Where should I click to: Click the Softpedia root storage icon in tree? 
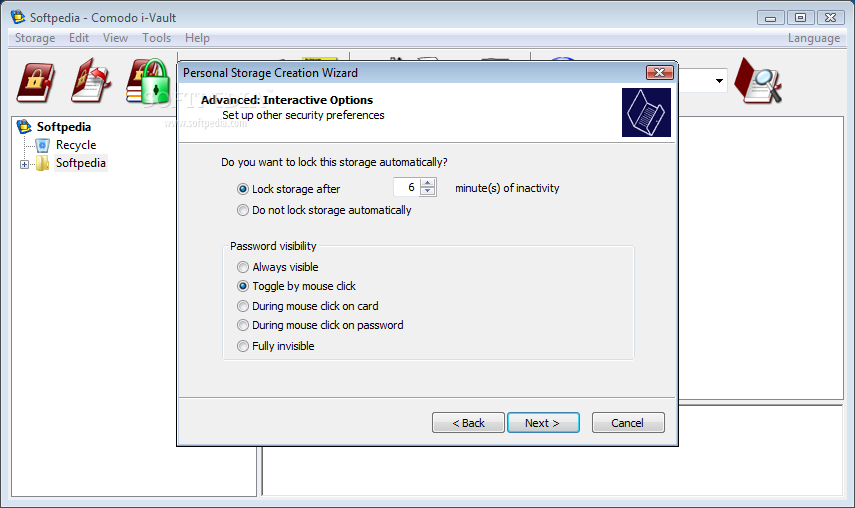24,126
